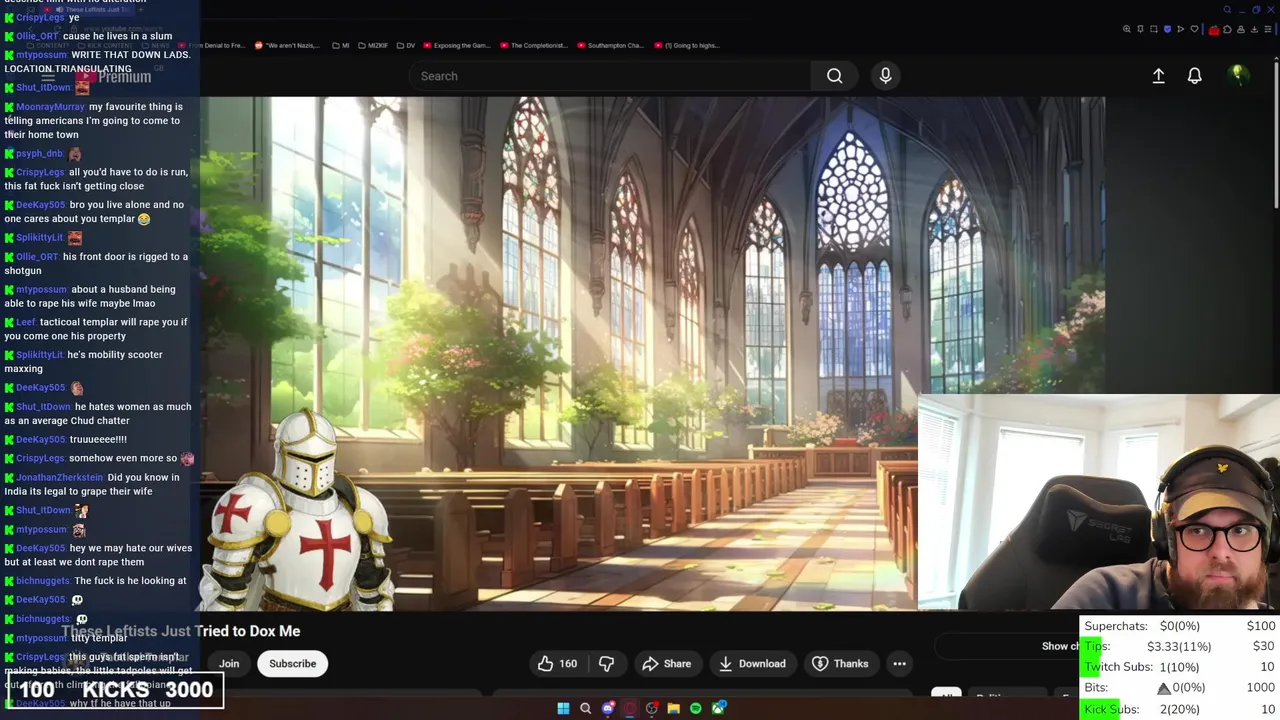The width and height of the screenshot is (1280, 720).
Task: Open the MI bookmarks folder
Action: pos(341,45)
